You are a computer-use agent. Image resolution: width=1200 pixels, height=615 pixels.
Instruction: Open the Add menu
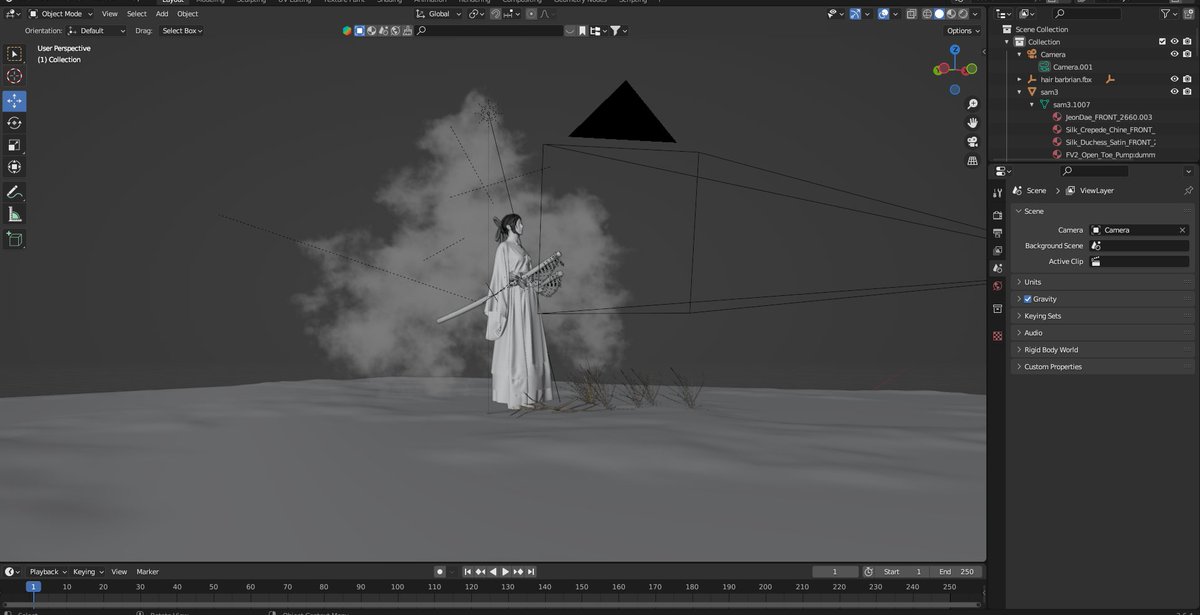(162, 14)
